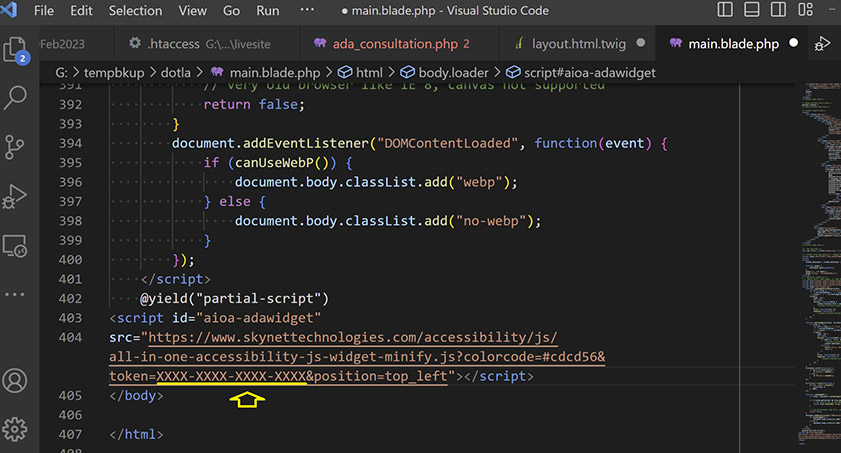
Task: Expand the overflow menu after Run
Action: tap(307, 10)
